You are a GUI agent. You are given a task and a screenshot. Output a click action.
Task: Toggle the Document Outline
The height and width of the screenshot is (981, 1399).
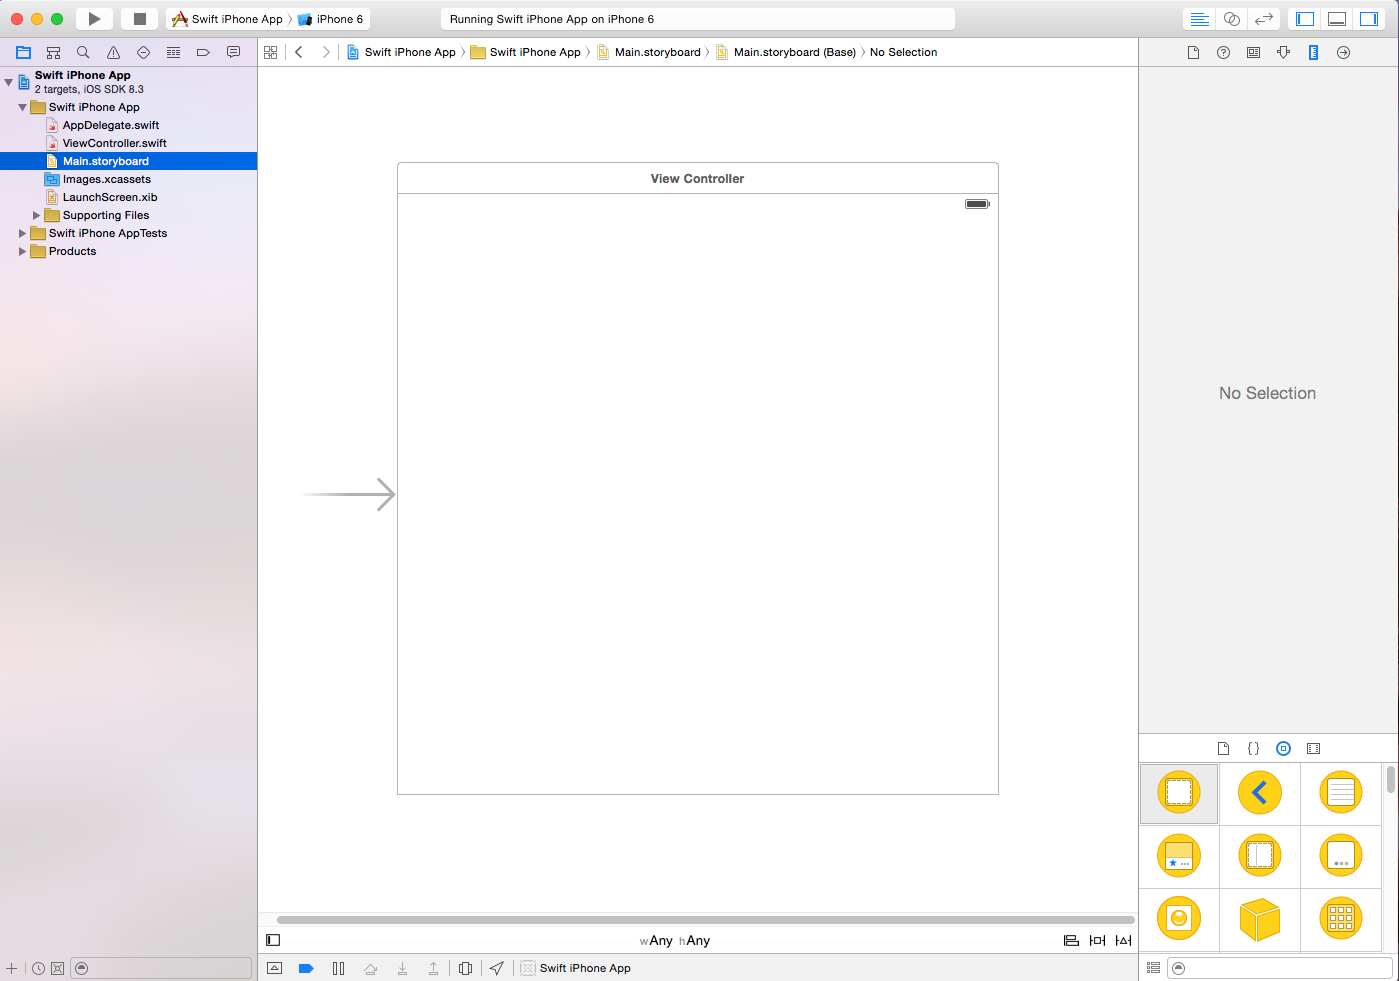[273, 940]
